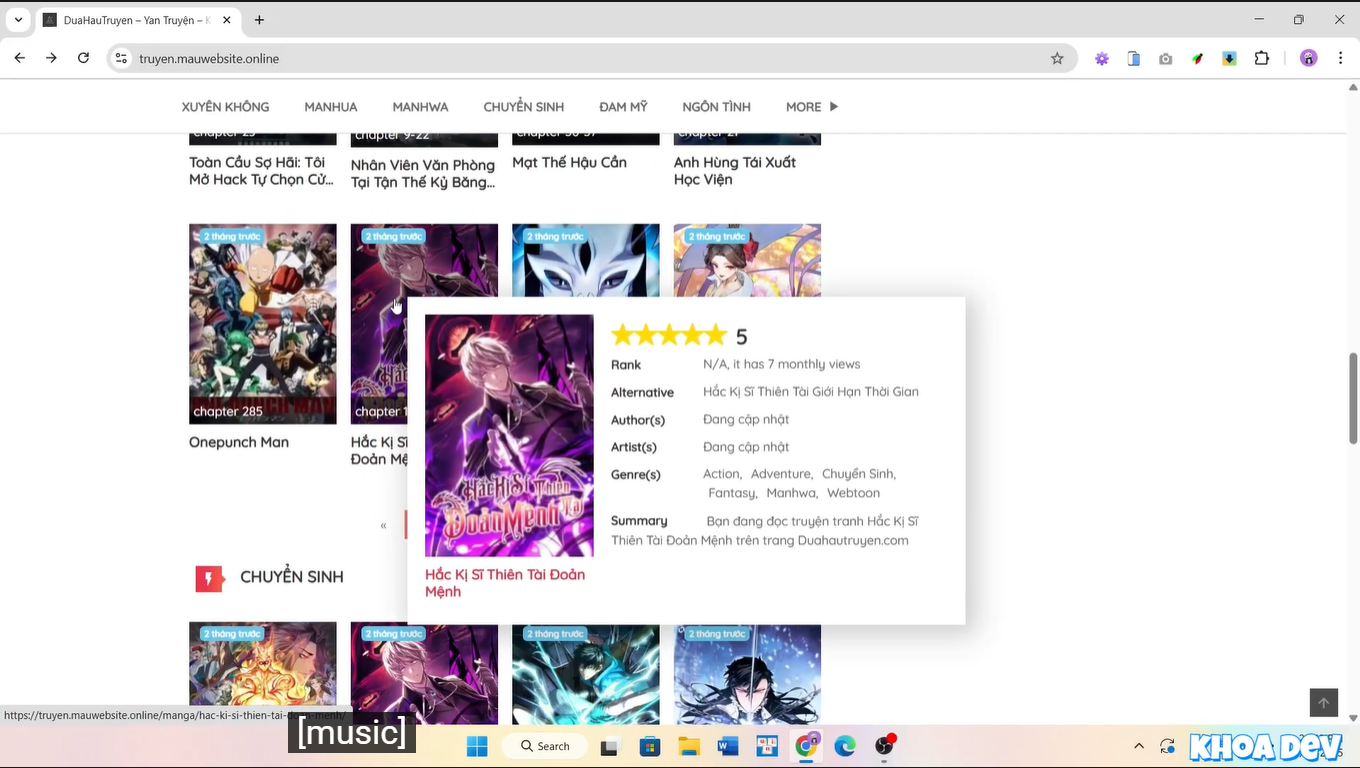Open Nhân Viên Văn Phòng manga title
The image size is (1360, 768).
coord(423,173)
